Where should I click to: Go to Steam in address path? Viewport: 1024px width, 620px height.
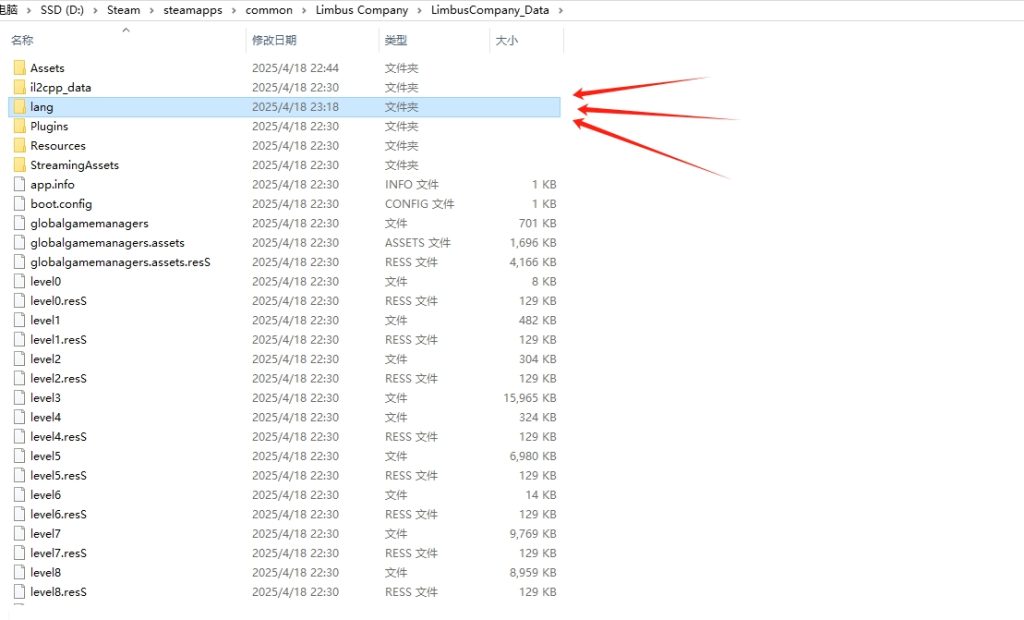point(123,10)
